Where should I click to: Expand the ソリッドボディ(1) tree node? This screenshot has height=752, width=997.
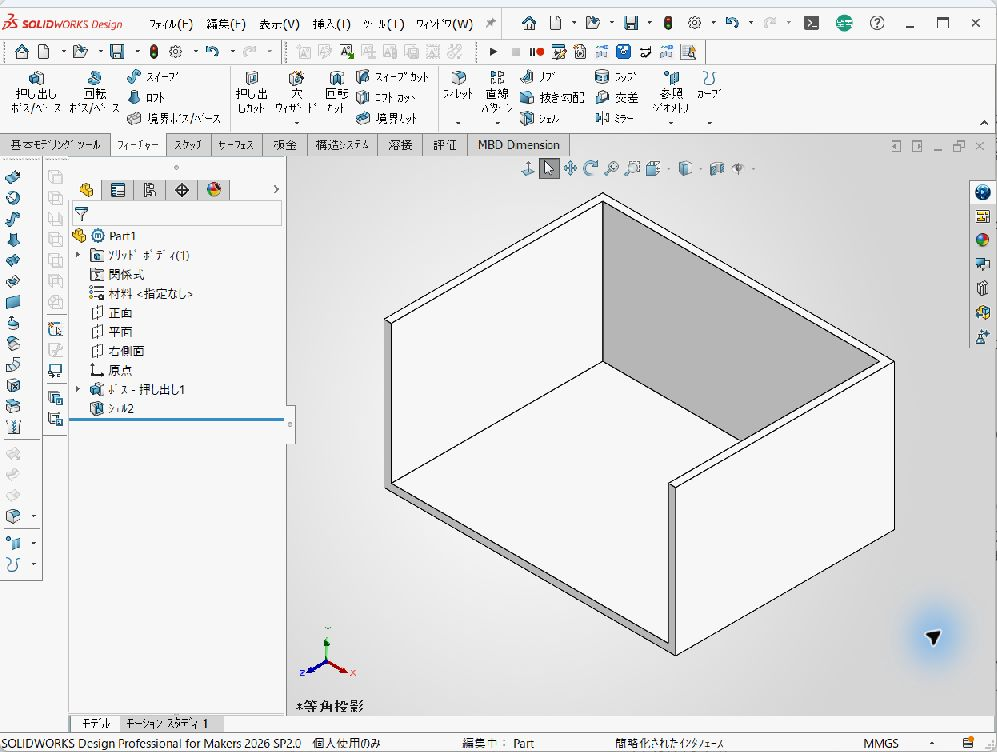pyautogui.click(x=78, y=255)
